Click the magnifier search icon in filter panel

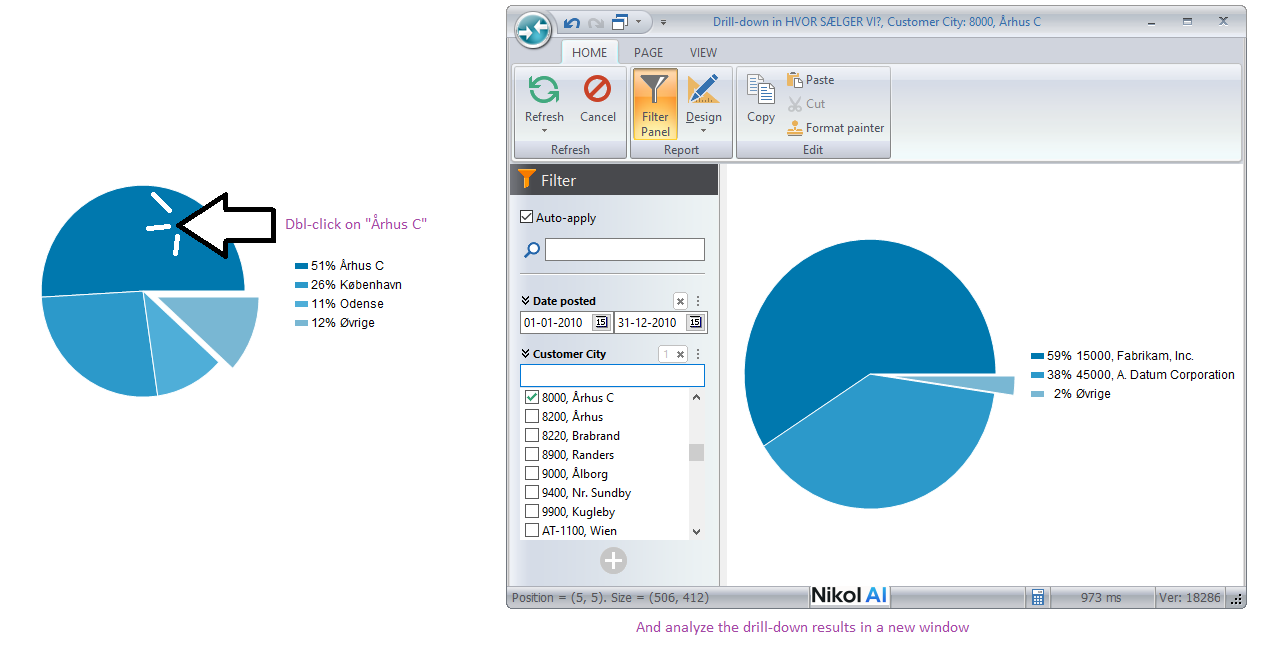pos(532,250)
